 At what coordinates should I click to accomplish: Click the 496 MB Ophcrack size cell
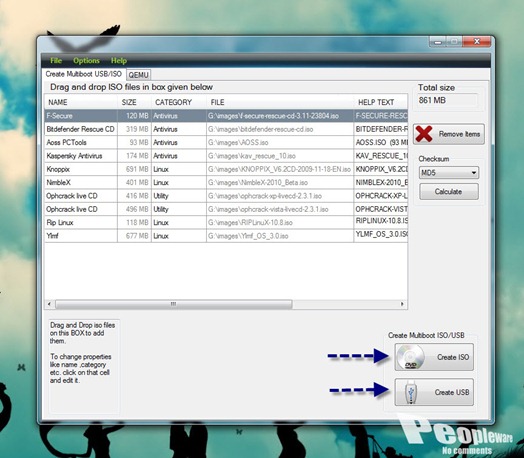click(x=134, y=209)
